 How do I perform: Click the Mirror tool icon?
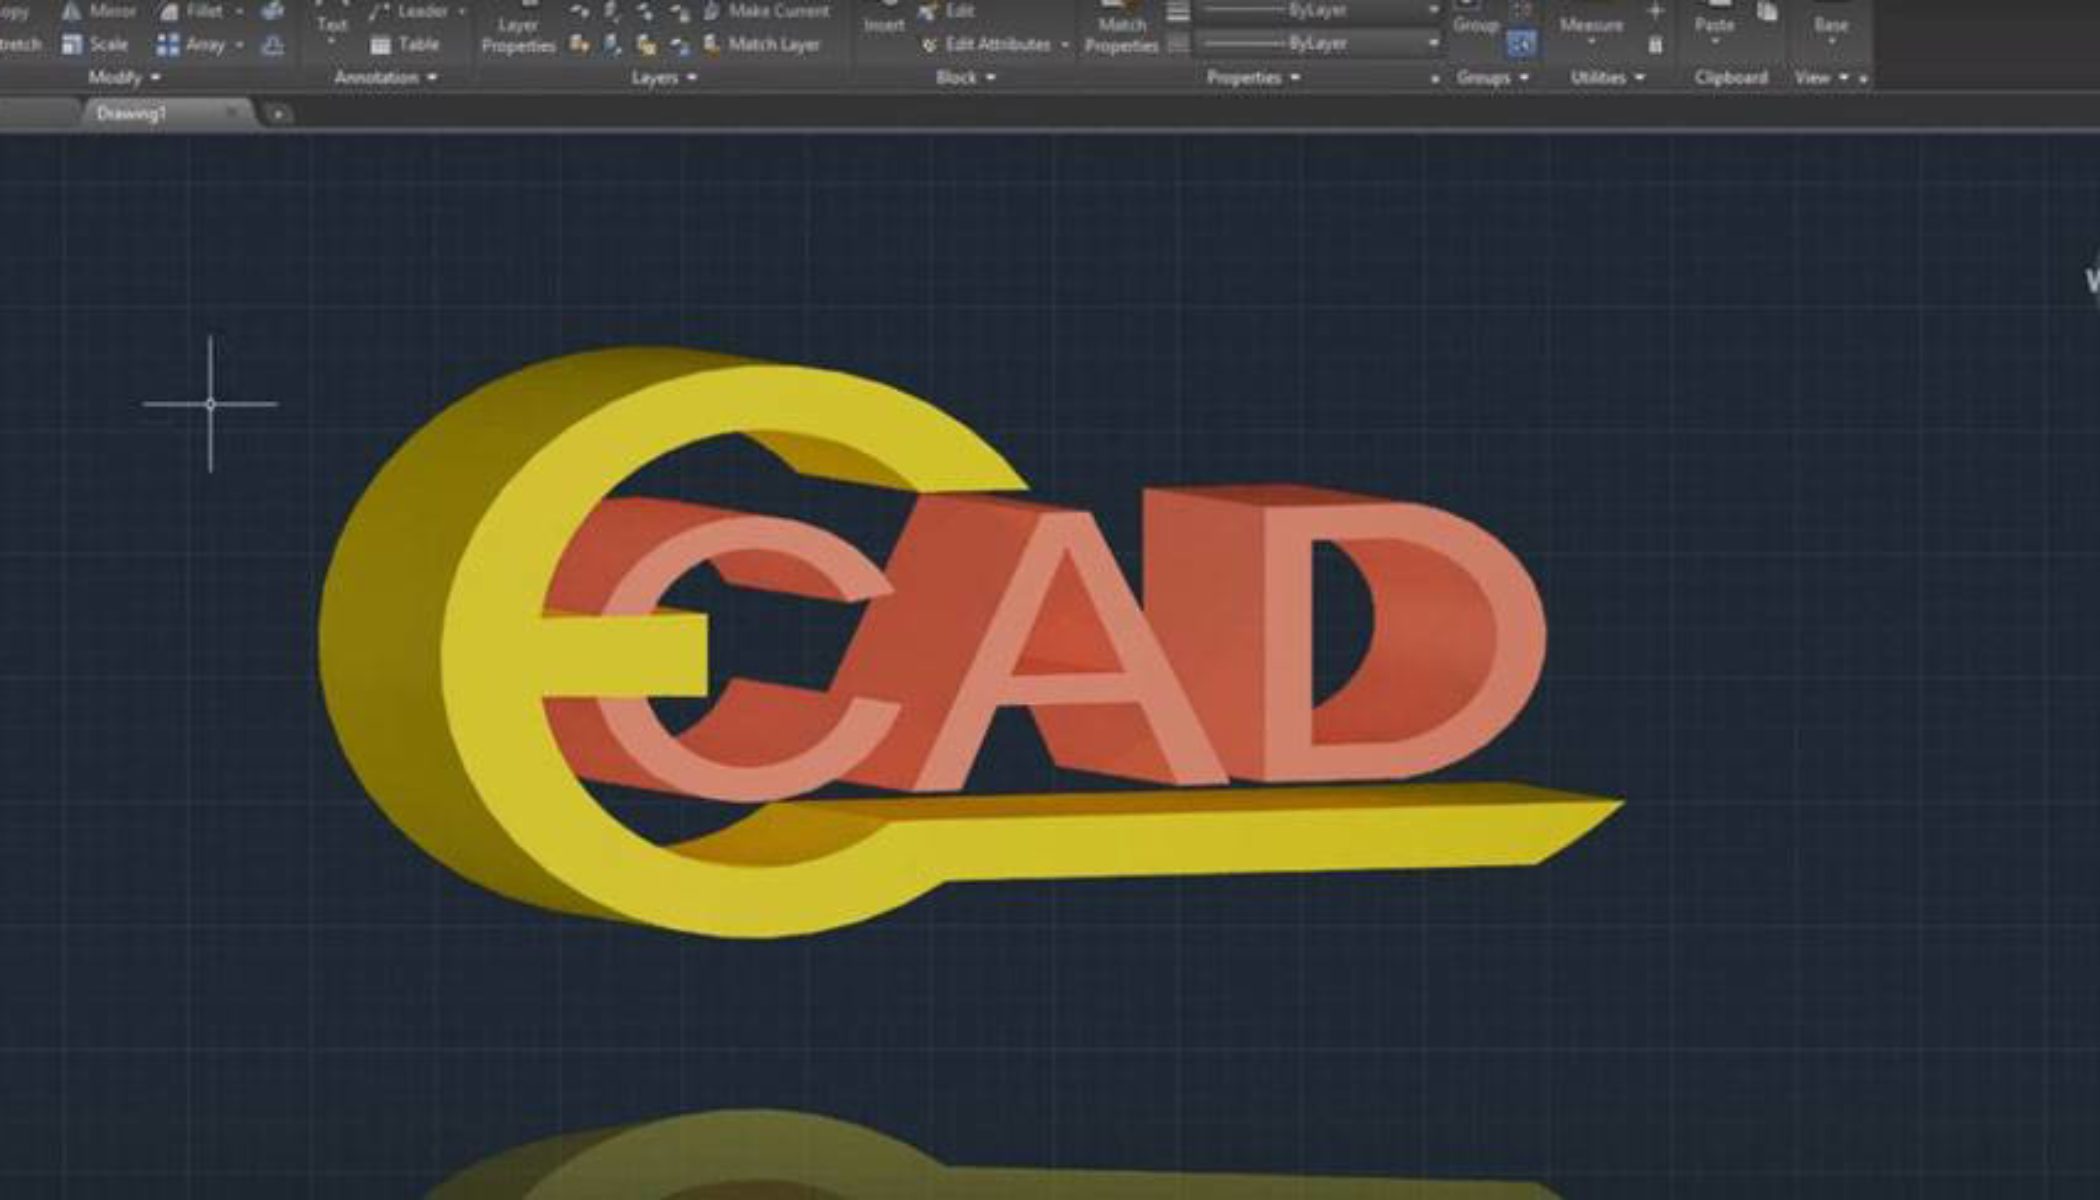point(72,12)
